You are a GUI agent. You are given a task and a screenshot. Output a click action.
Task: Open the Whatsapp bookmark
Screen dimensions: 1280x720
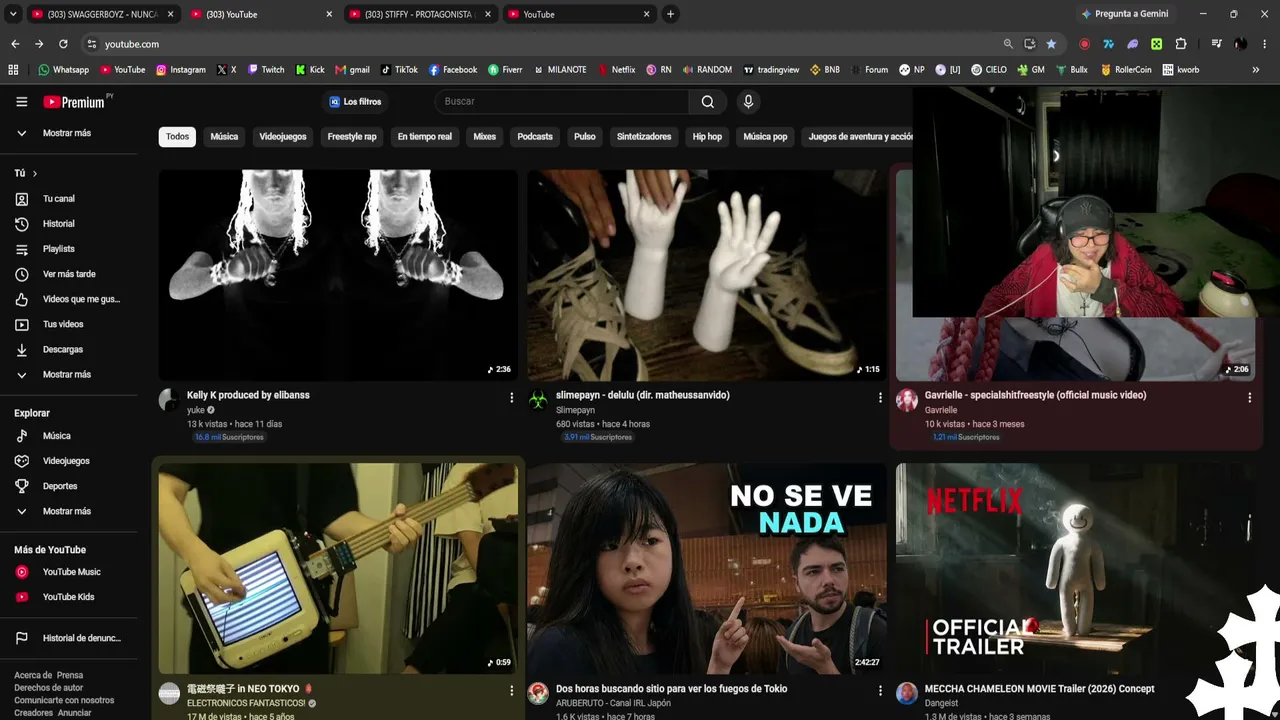(63, 70)
